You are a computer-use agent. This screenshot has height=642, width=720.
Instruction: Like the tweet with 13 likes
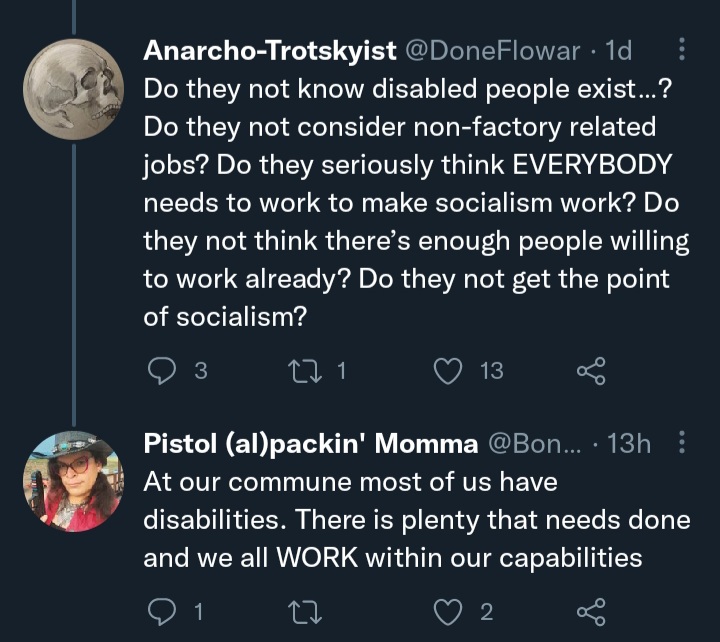448,371
